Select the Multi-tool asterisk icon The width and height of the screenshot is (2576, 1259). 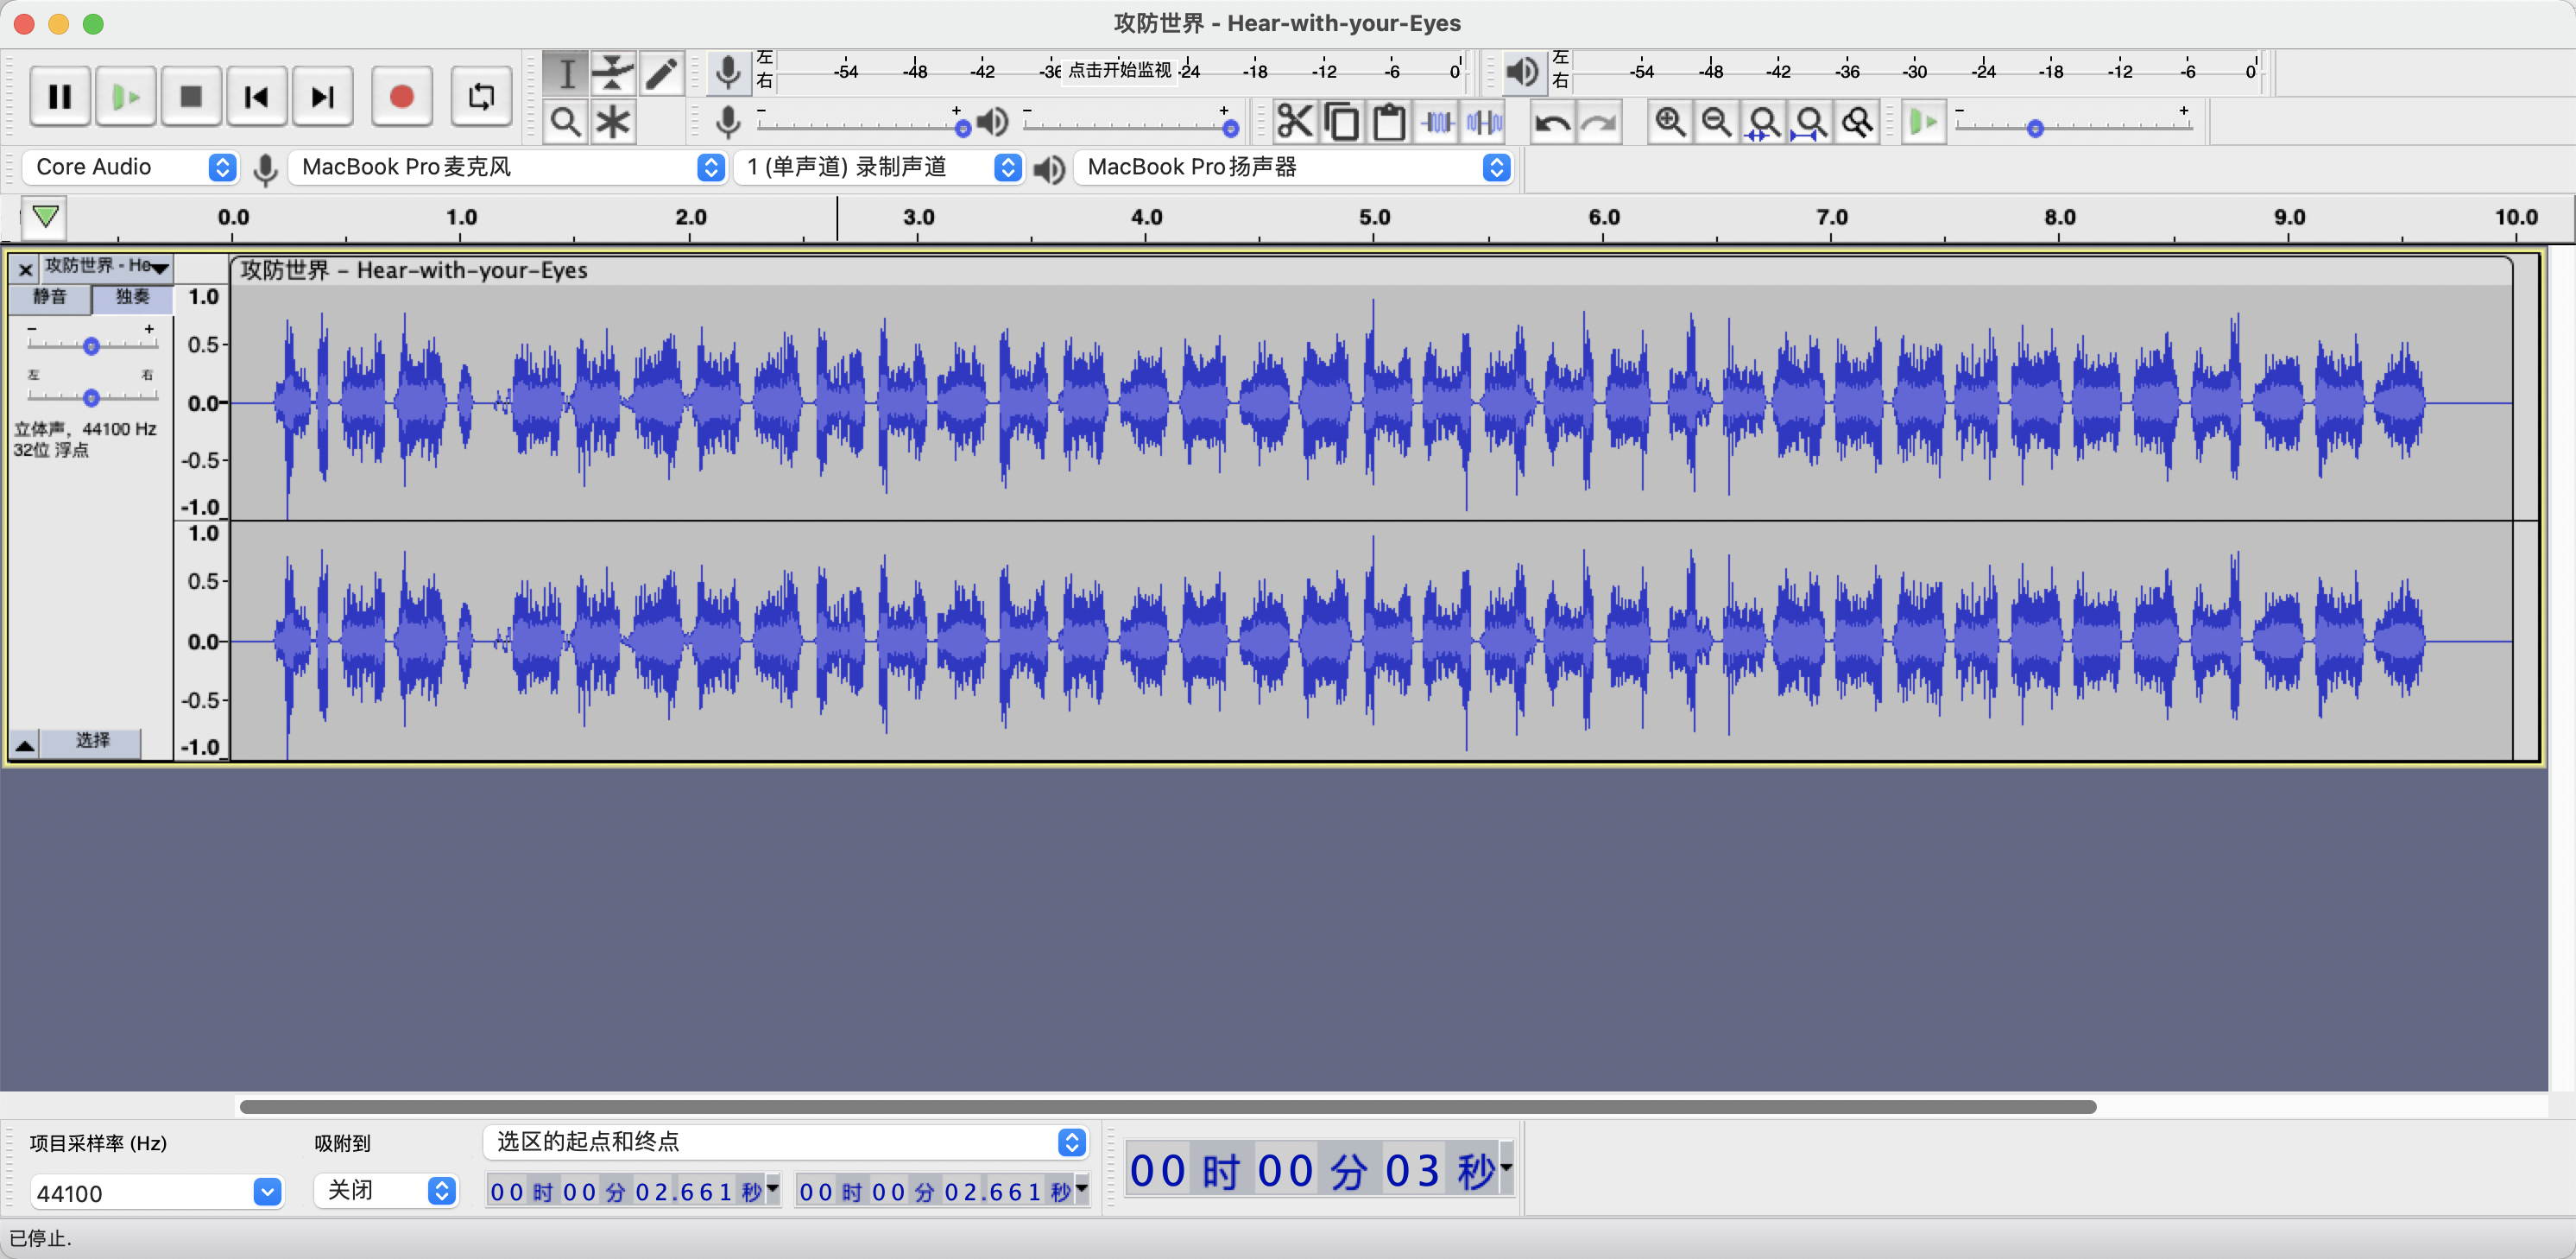613,122
